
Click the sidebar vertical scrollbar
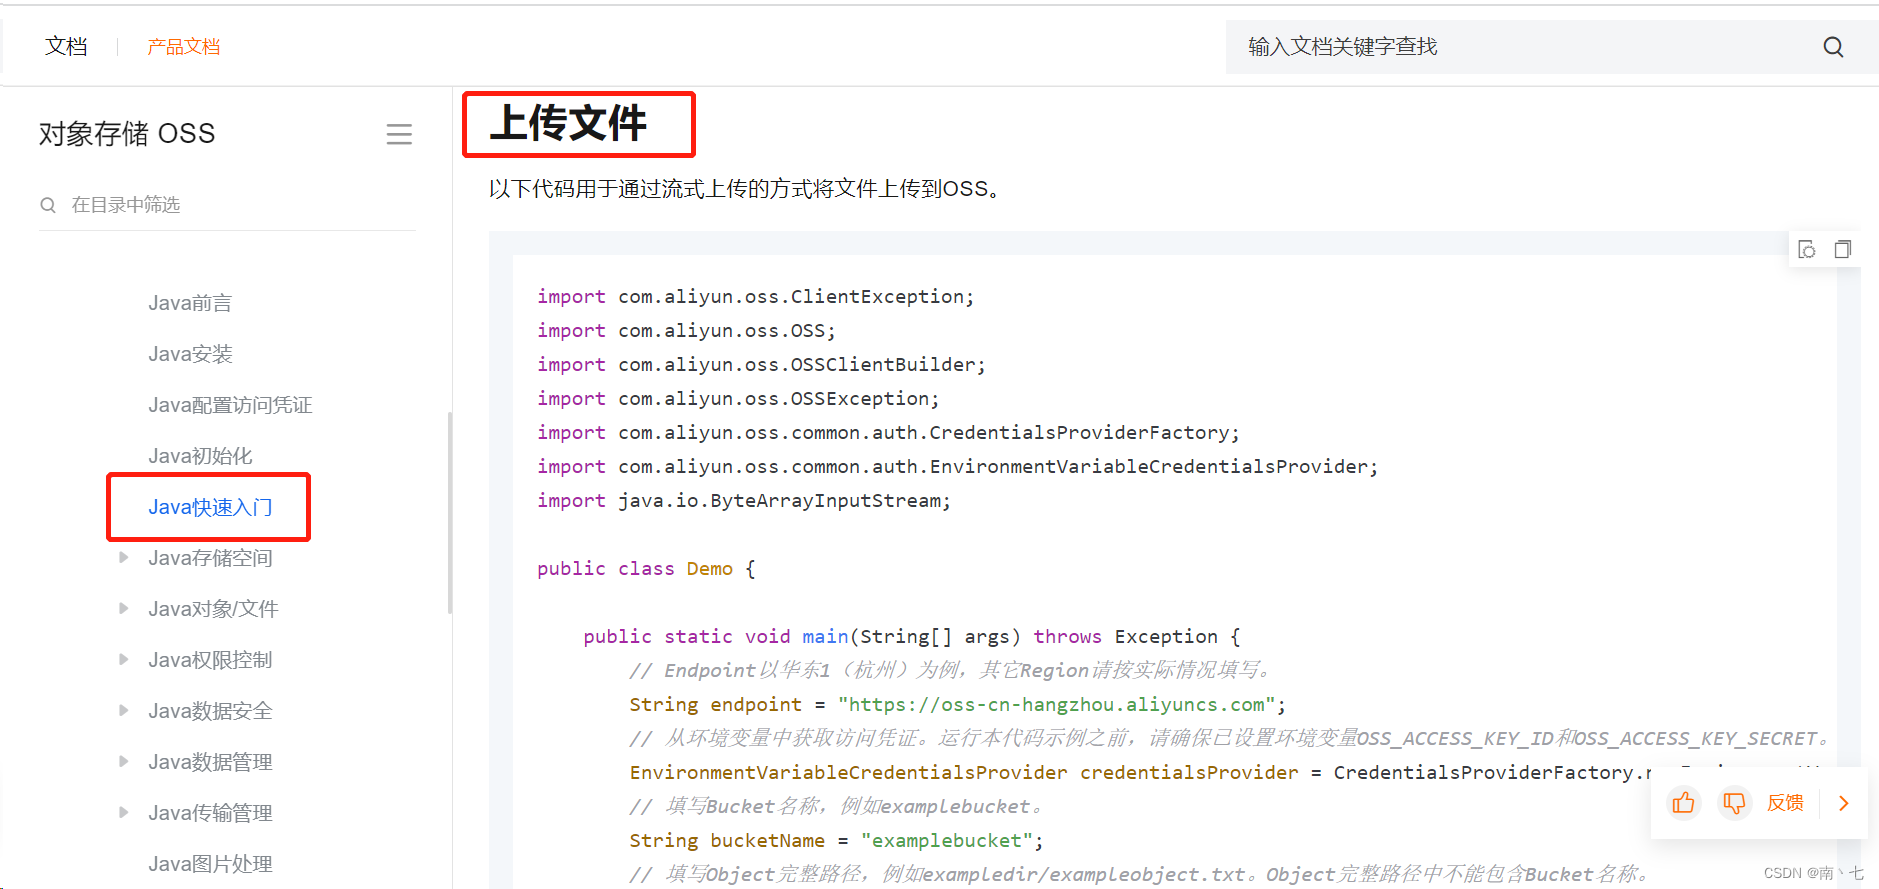tap(450, 512)
